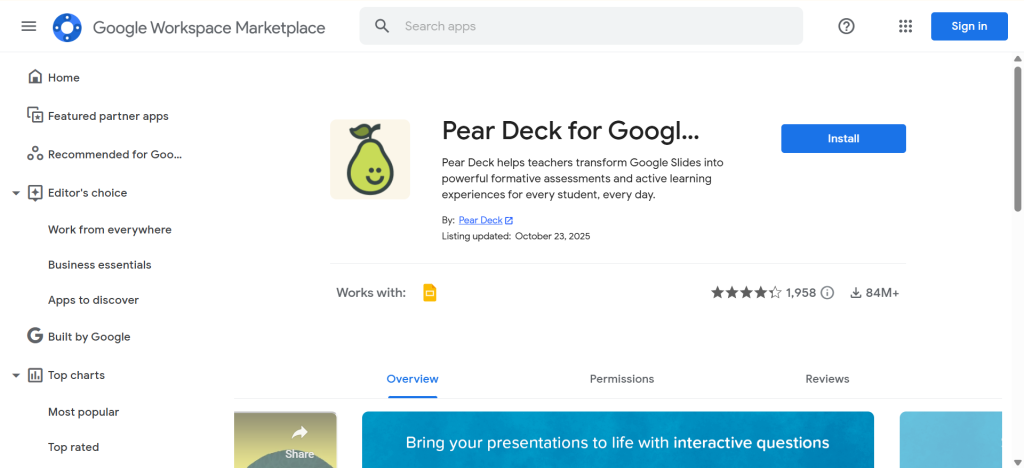Viewport: 1024px width, 468px height.
Task: Open the Google apps grid
Action: [x=905, y=26]
